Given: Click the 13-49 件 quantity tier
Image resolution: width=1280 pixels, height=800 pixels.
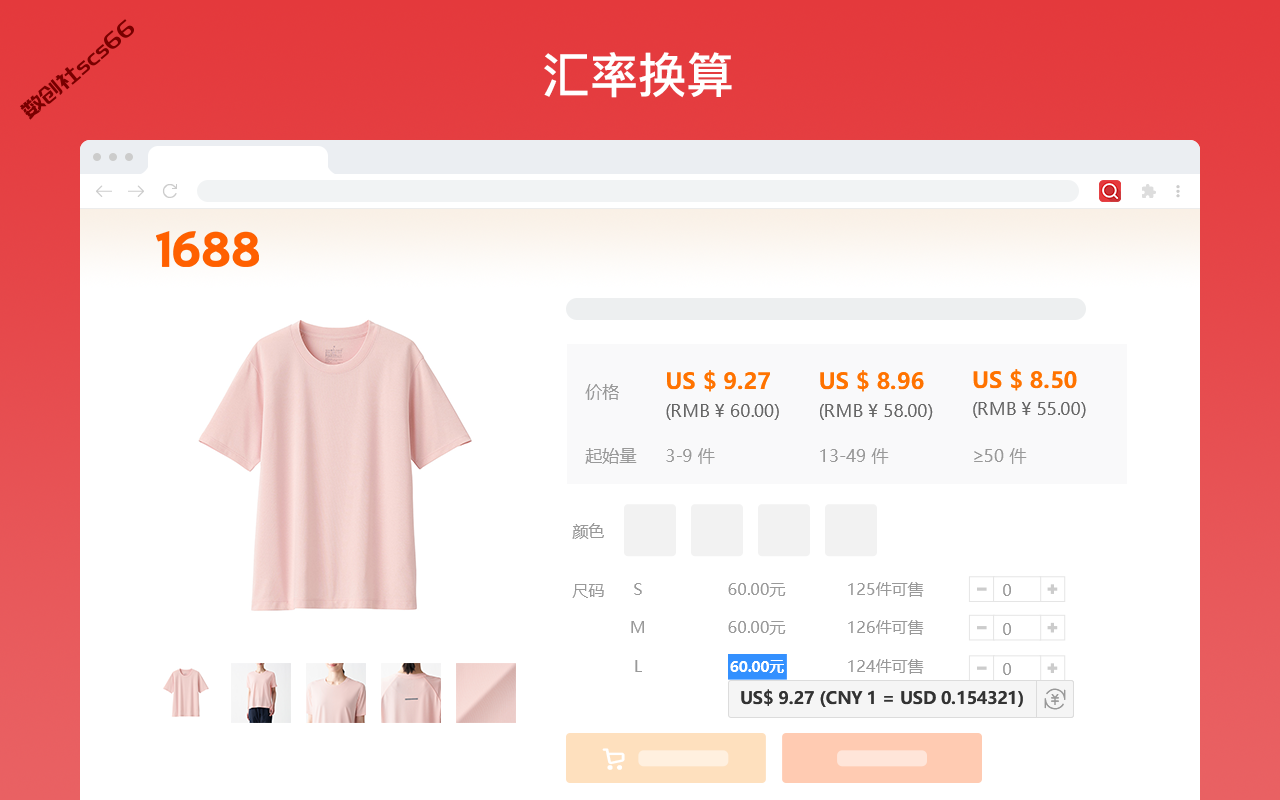Looking at the screenshot, I should pyautogui.click(x=854, y=456).
